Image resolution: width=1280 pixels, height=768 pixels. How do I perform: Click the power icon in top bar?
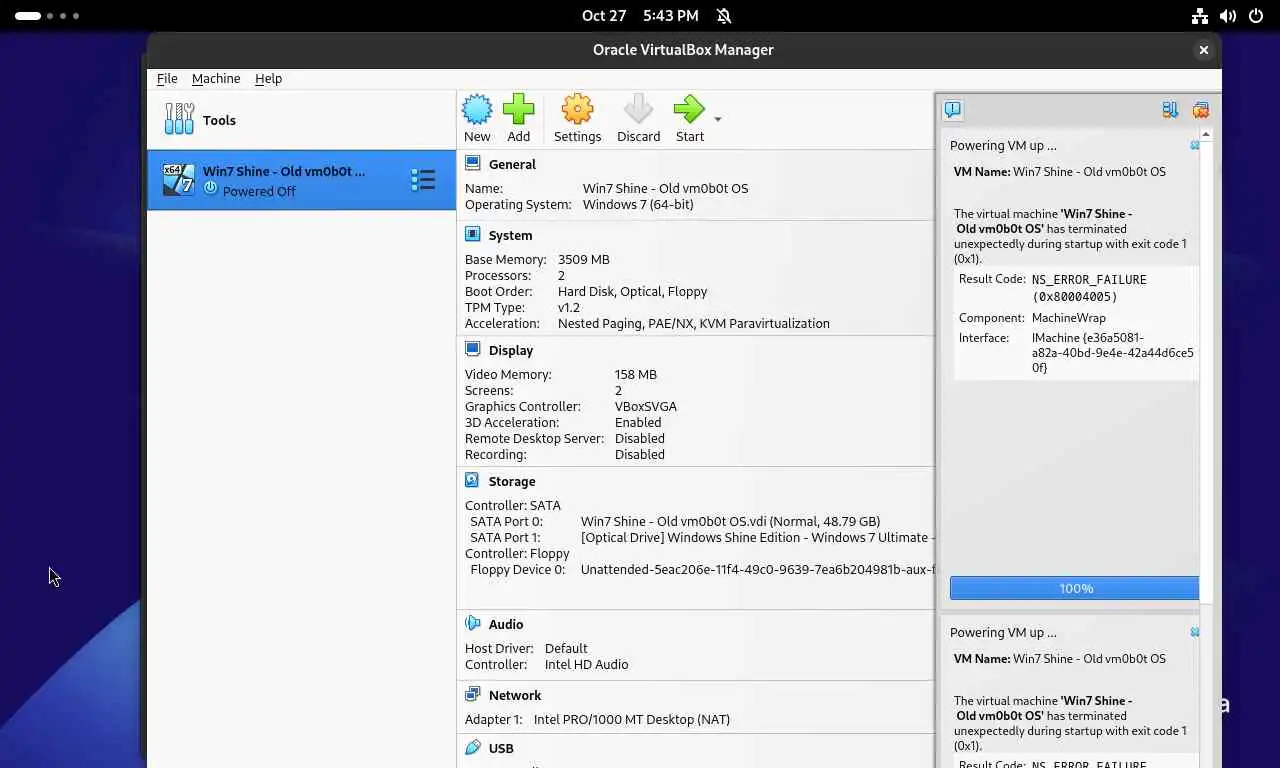point(1256,16)
